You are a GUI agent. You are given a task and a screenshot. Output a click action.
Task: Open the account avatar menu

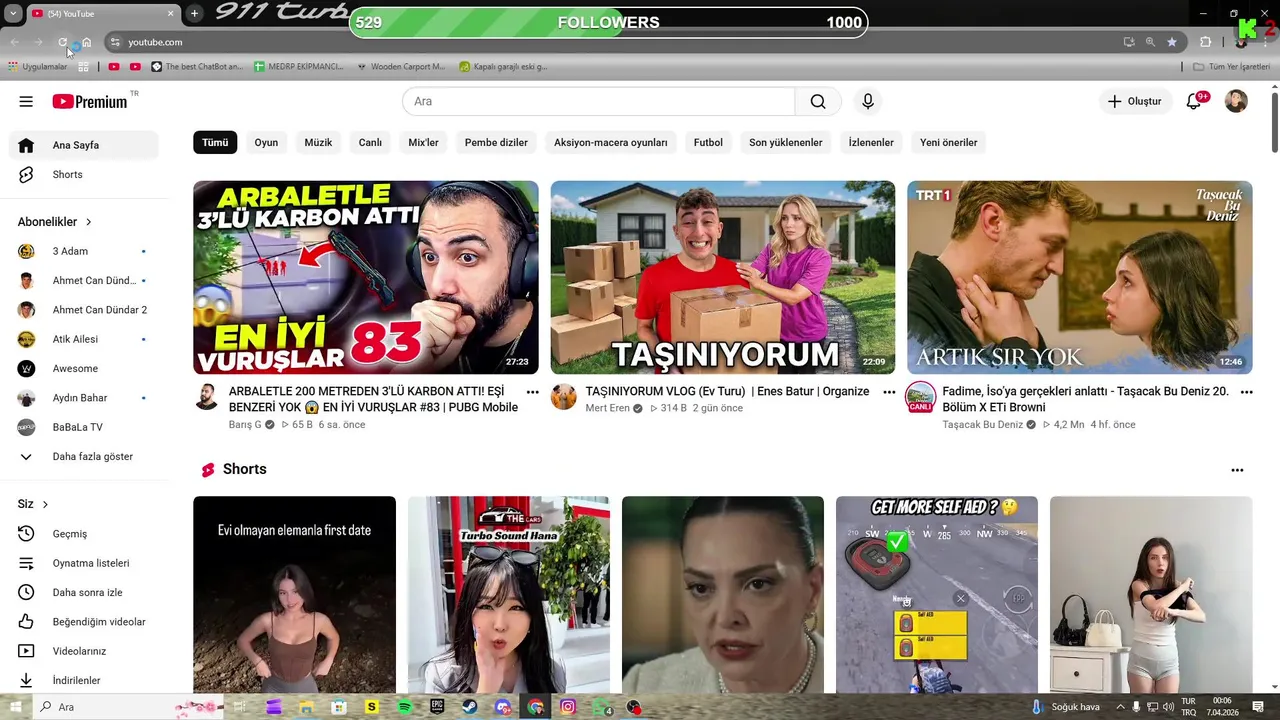[x=1237, y=101]
